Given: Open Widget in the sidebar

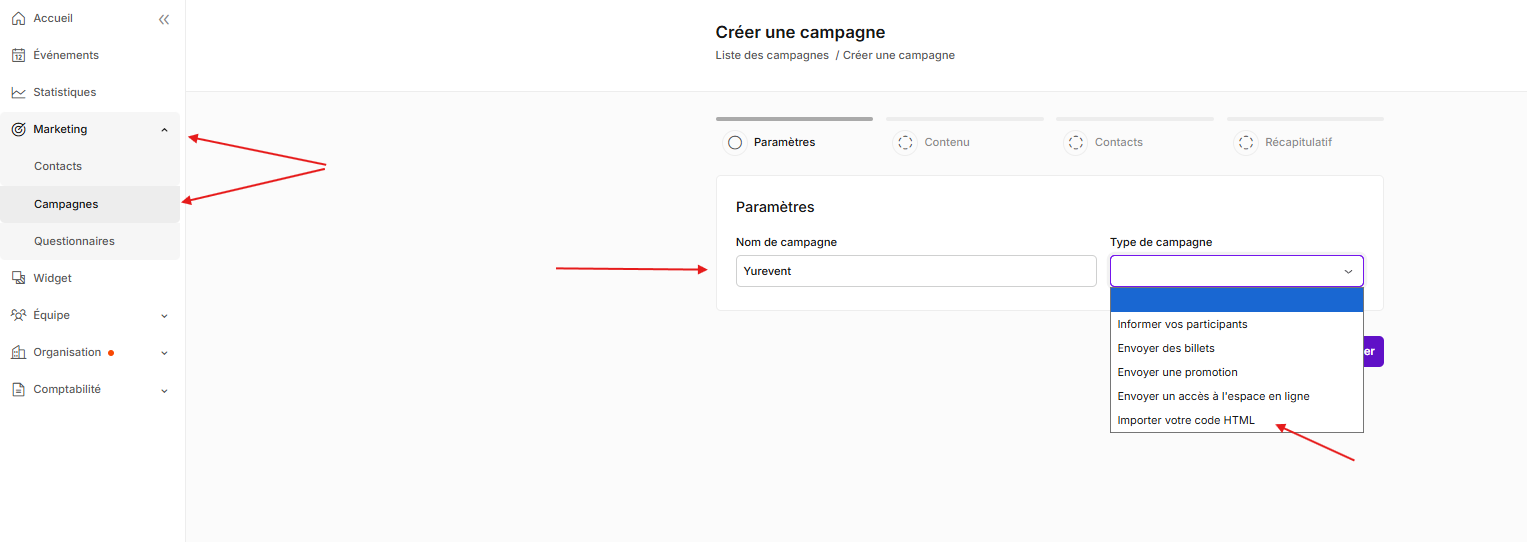Looking at the screenshot, I should [x=52, y=278].
